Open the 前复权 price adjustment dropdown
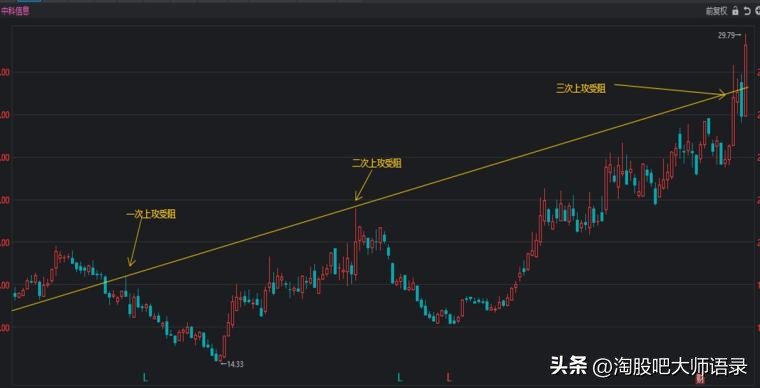 [x=716, y=11]
